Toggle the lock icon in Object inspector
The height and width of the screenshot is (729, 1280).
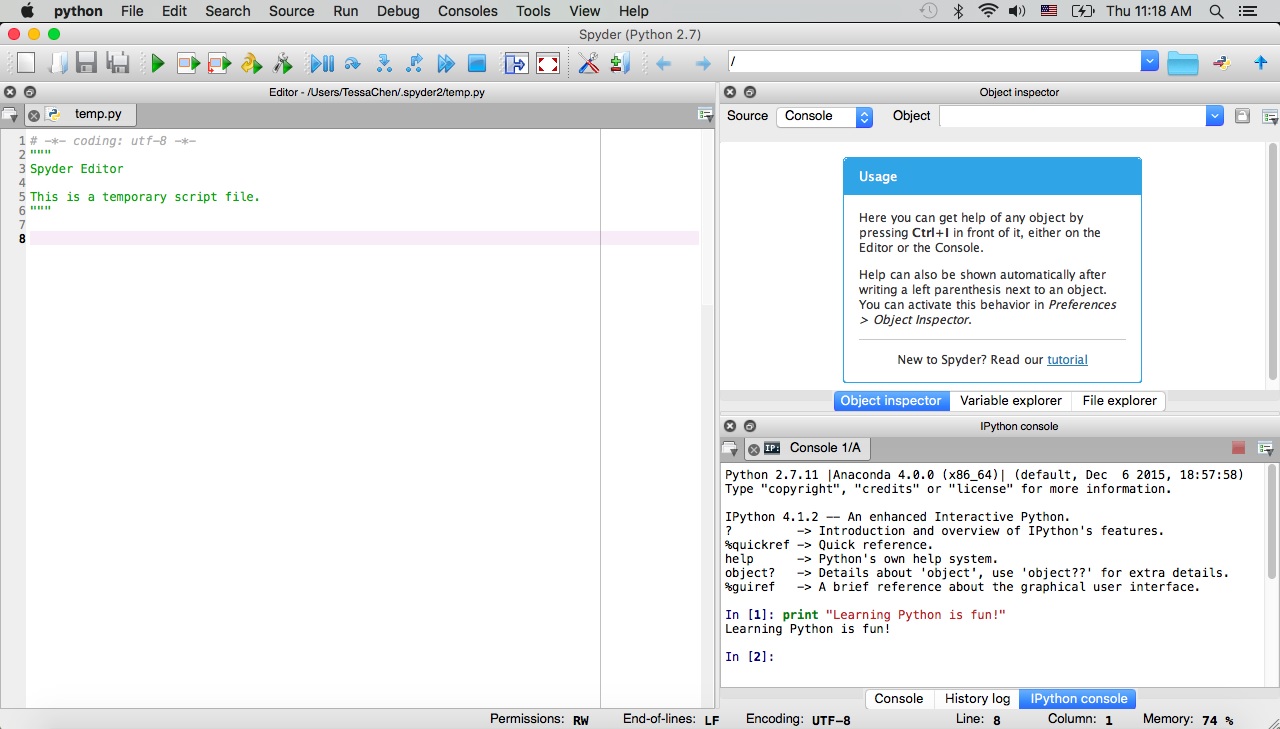(x=1242, y=116)
